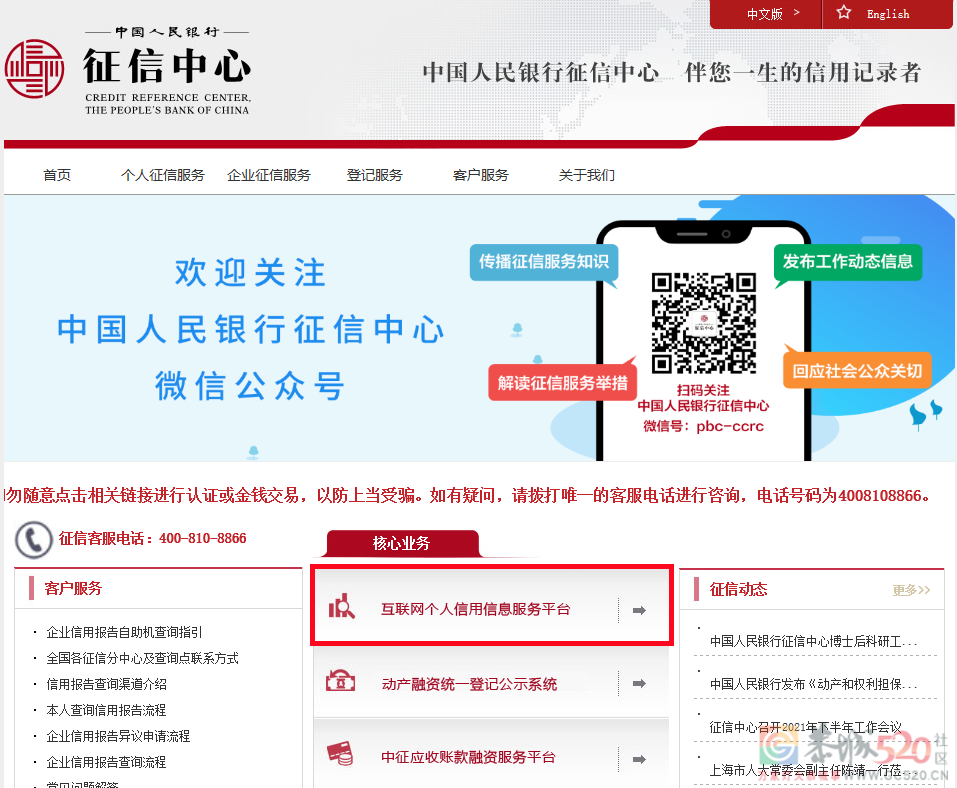
Task: Open the 客户服务 navigation menu
Action: [481, 175]
